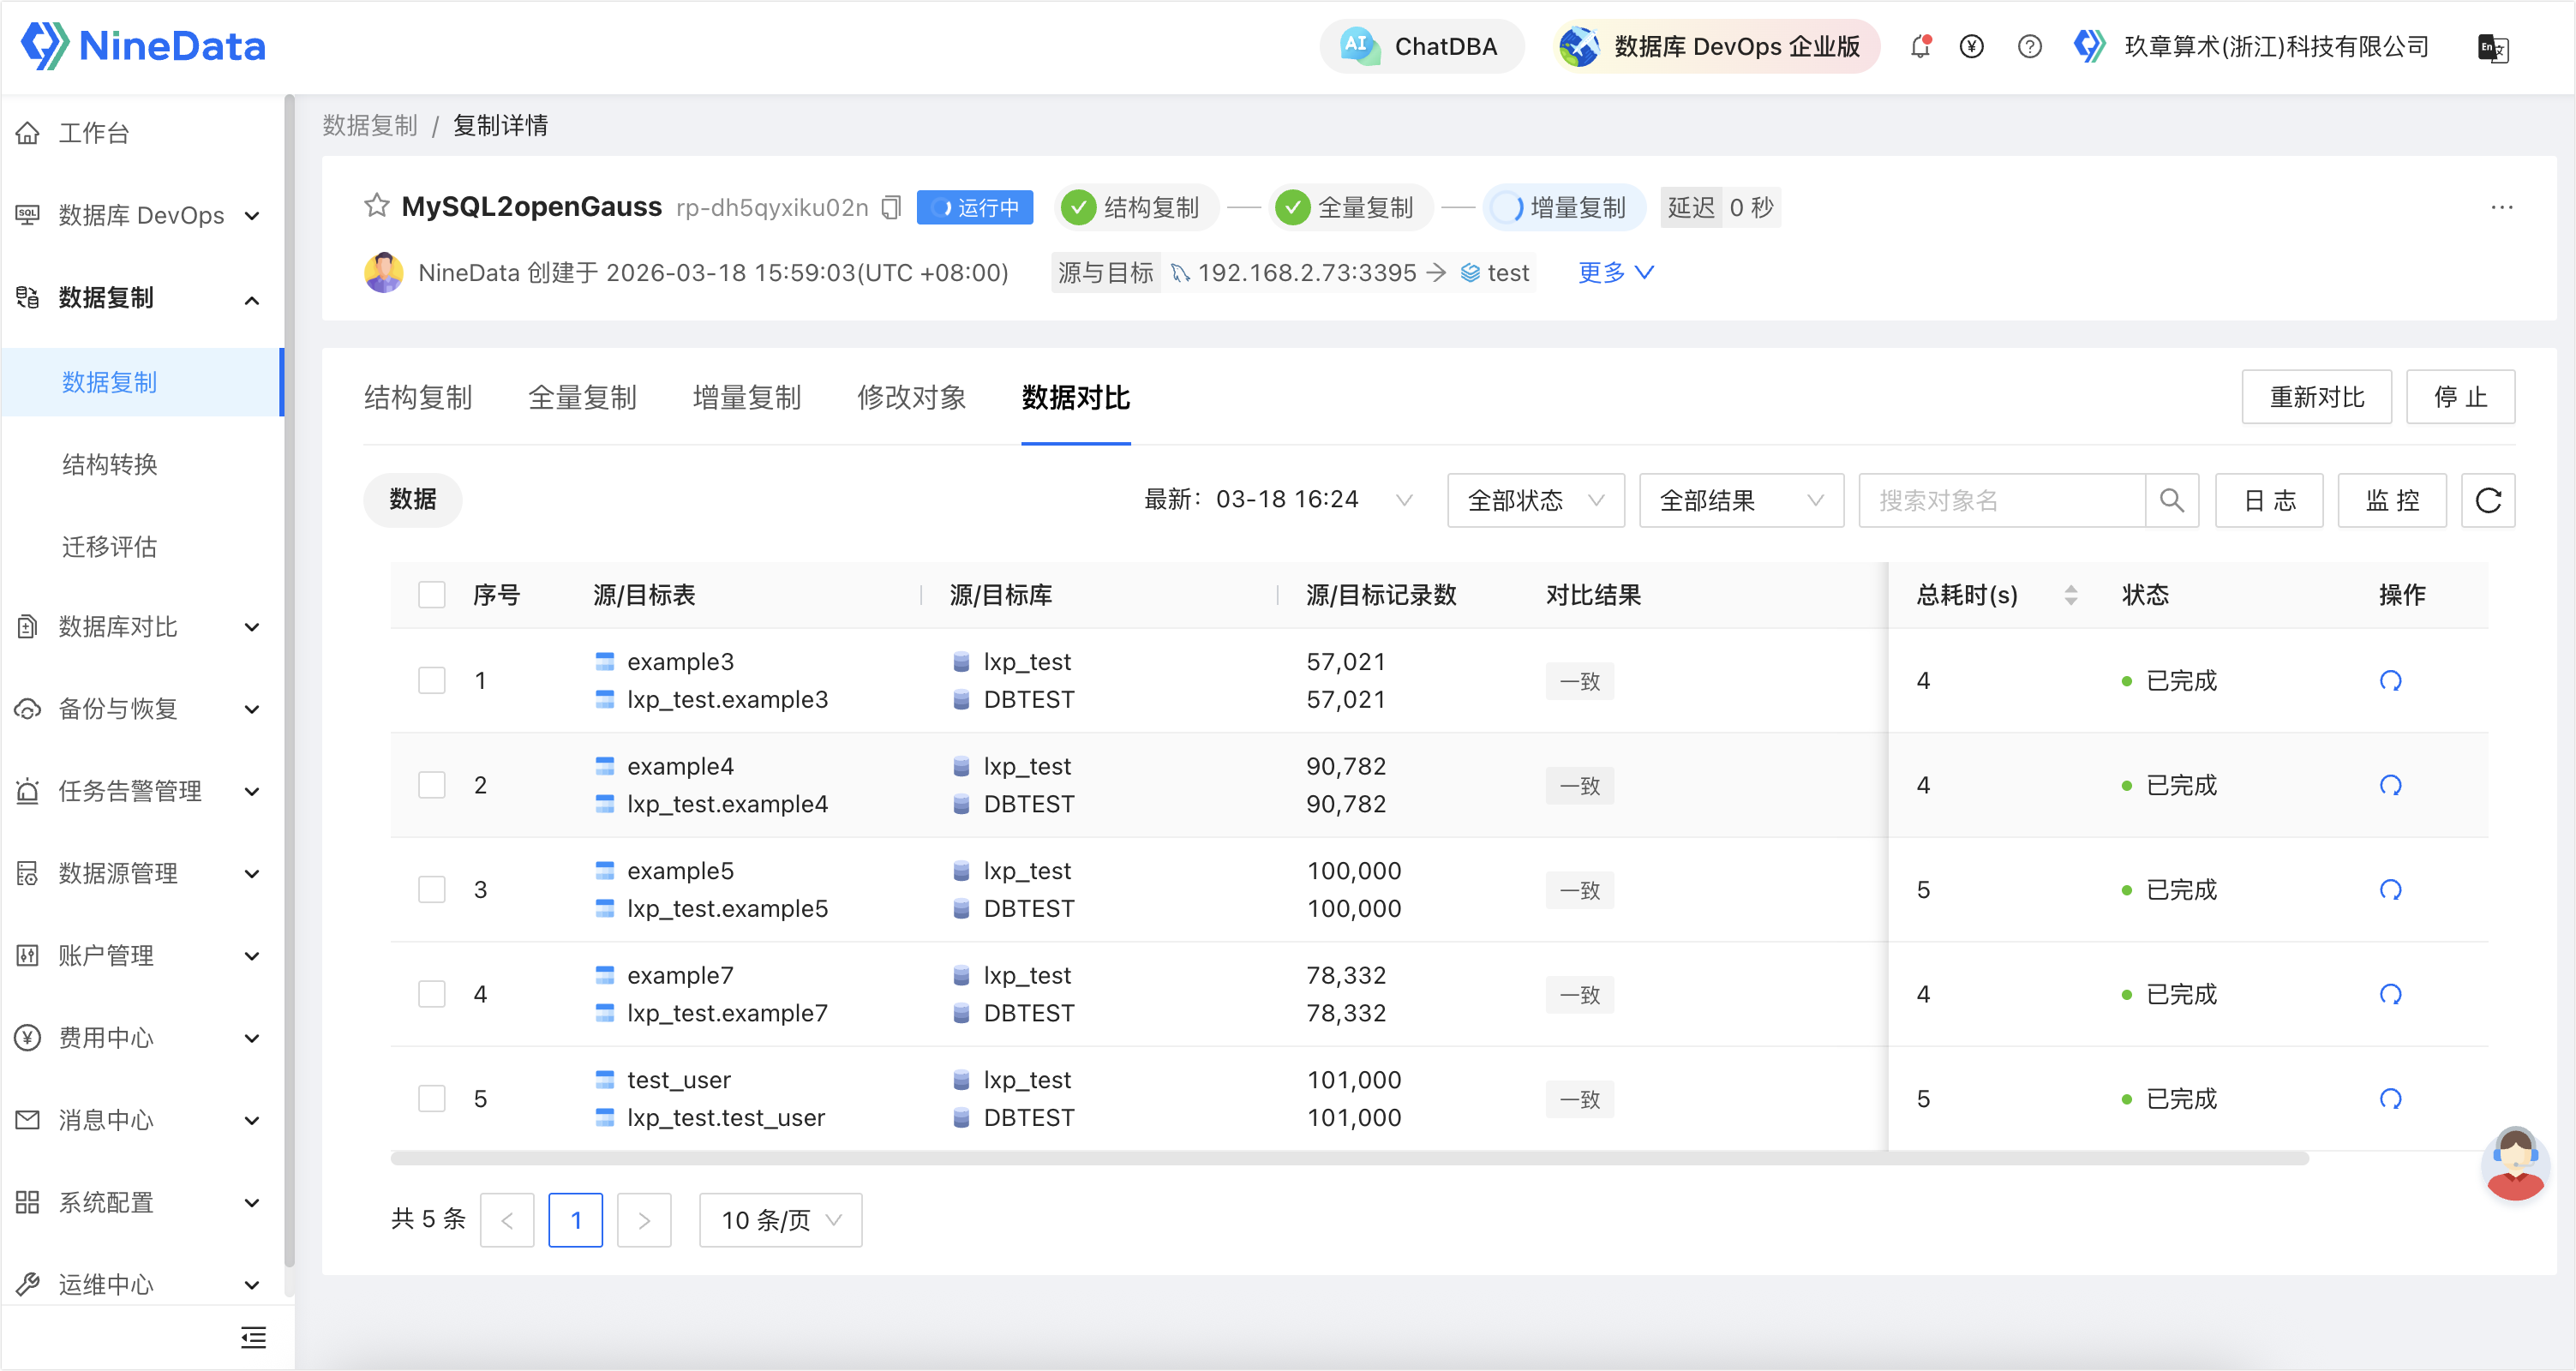Sort by 总耗时(s) column
This screenshot has width=2576, height=1371.
2070,595
